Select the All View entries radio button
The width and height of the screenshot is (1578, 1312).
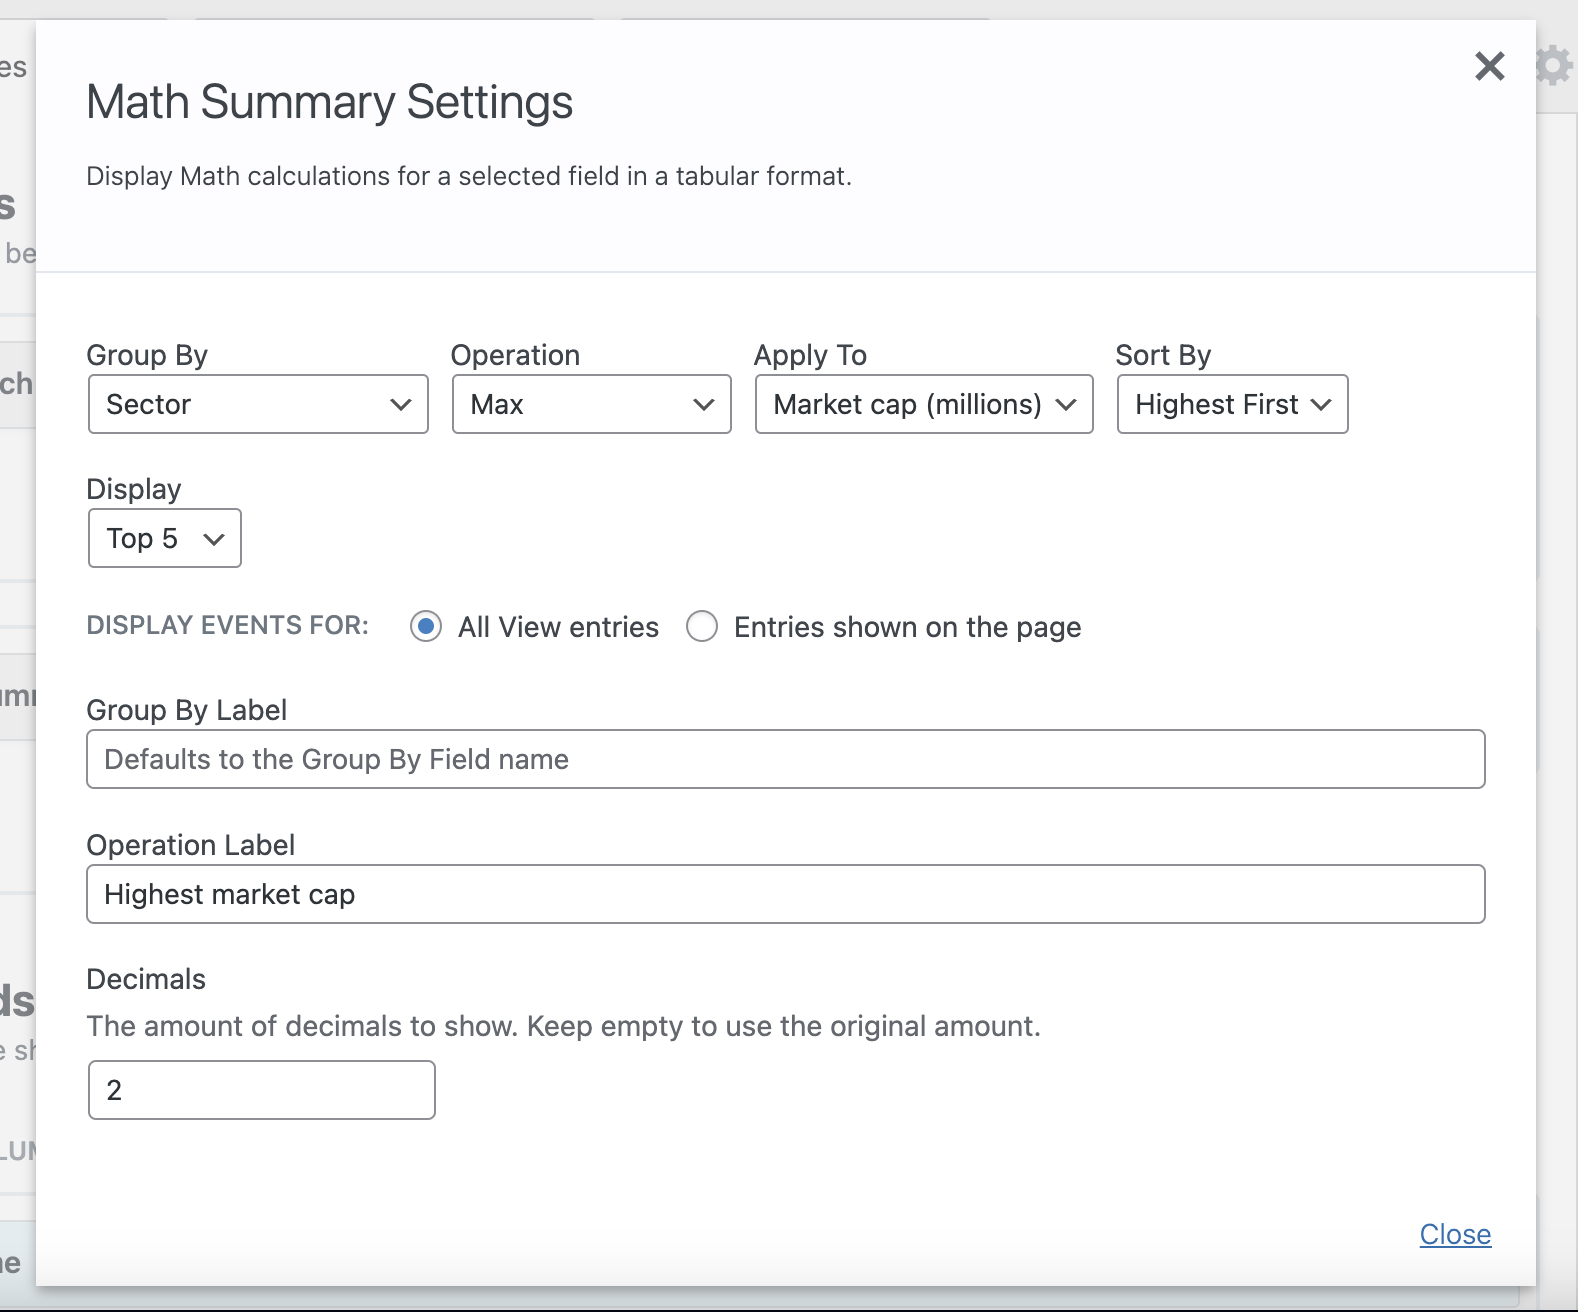426,627
